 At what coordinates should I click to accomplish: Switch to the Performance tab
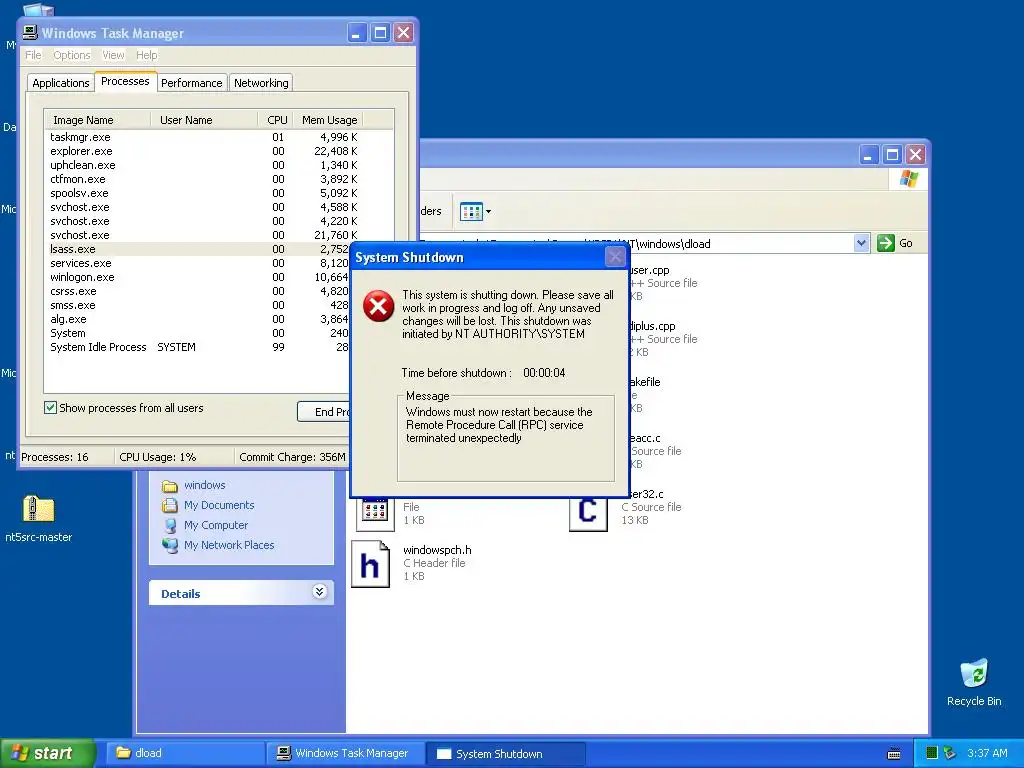pos(191,83)
